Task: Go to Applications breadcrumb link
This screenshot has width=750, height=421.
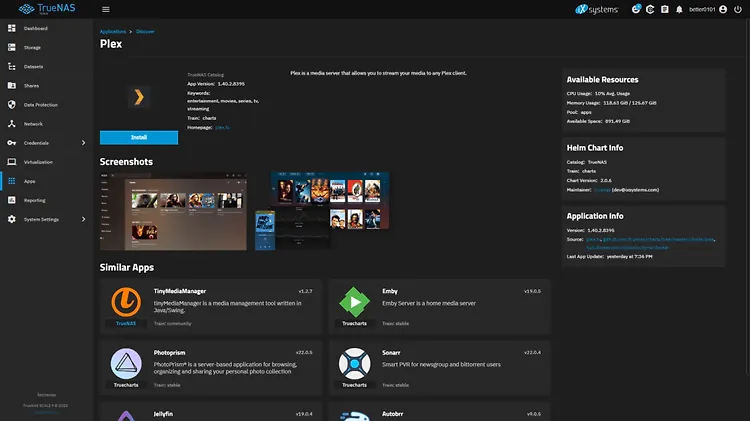Action: tap(113, 32)
